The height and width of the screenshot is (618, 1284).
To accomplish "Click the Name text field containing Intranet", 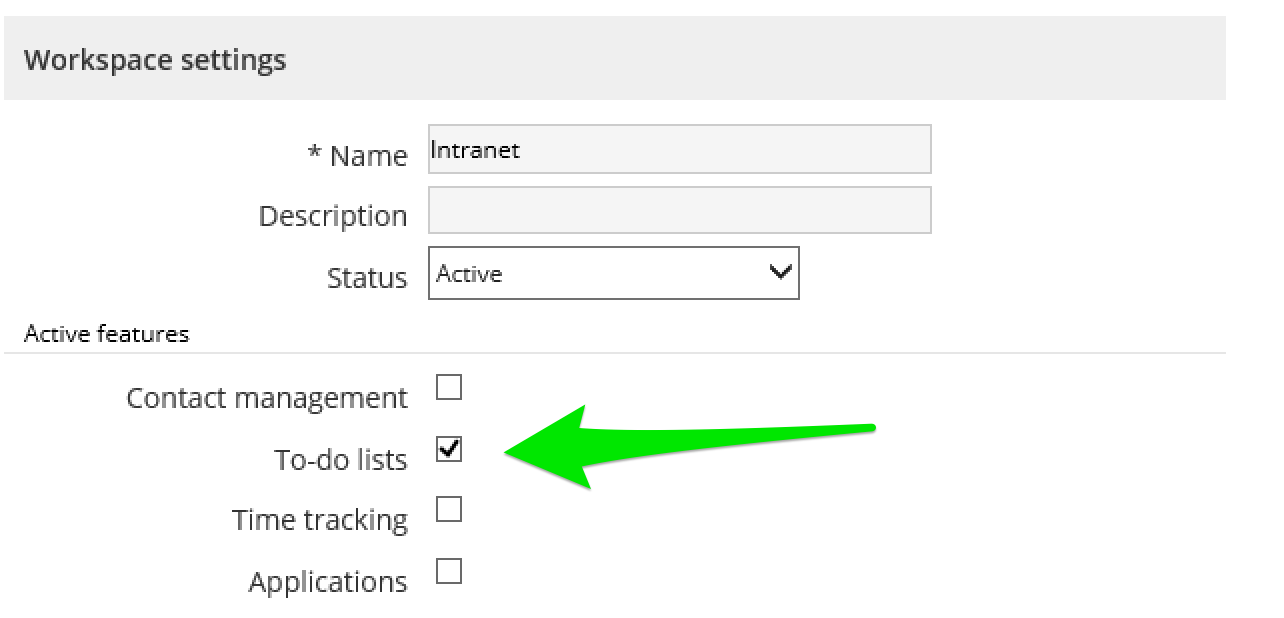I will pos(679,150).
